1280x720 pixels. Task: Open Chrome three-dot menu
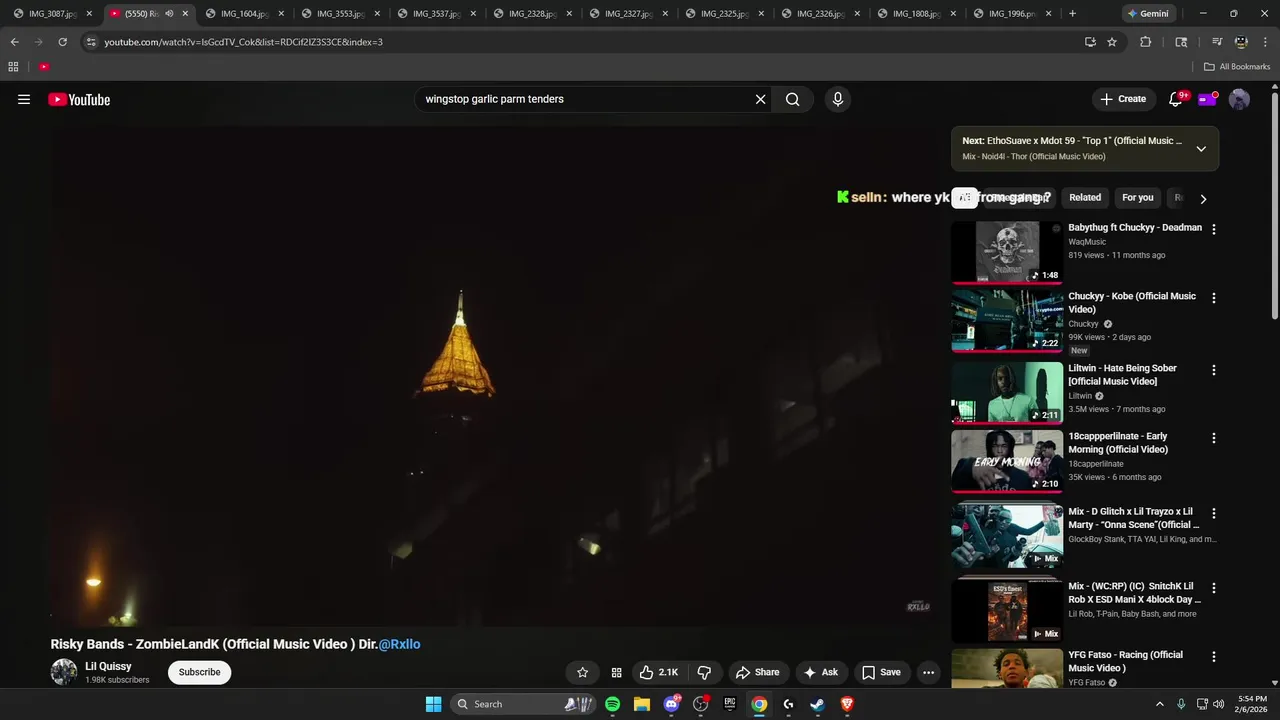[1265, 42]
